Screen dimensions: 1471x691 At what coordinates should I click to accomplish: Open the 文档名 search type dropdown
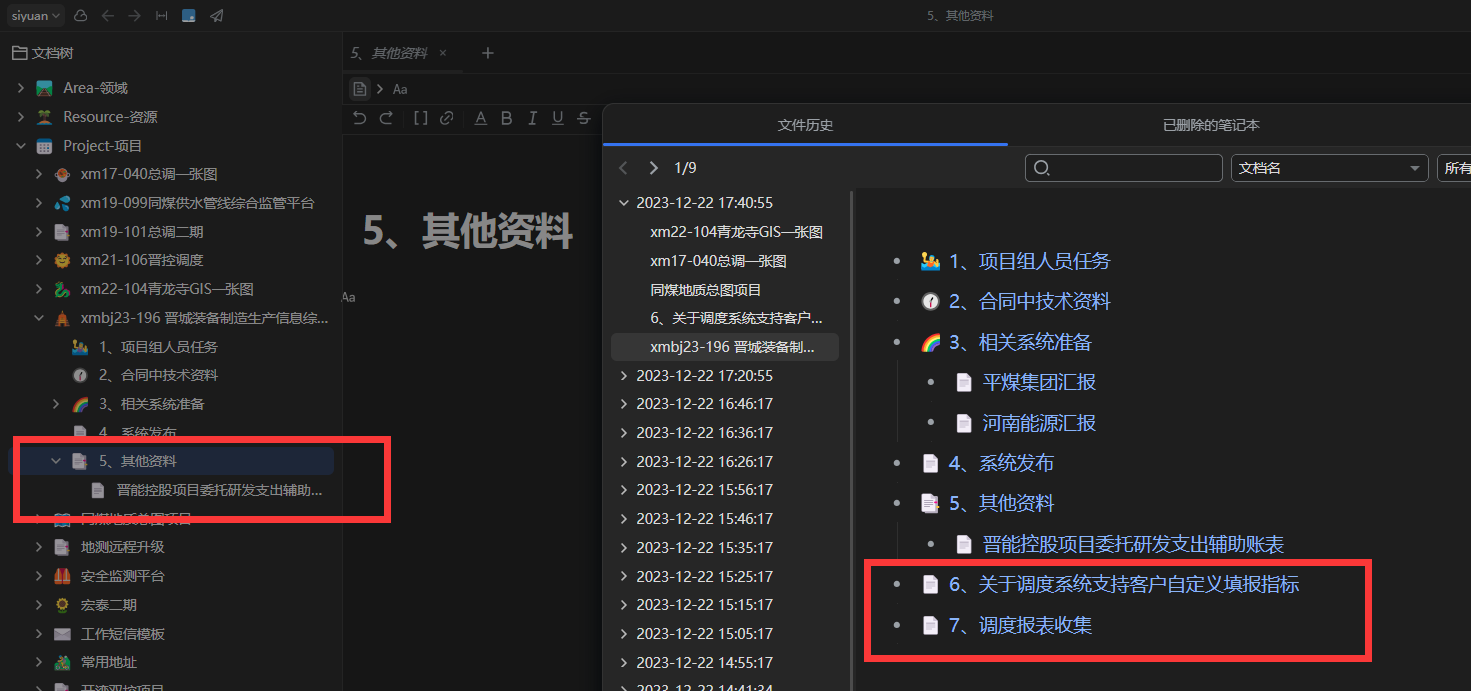[x=1329, y=168]
